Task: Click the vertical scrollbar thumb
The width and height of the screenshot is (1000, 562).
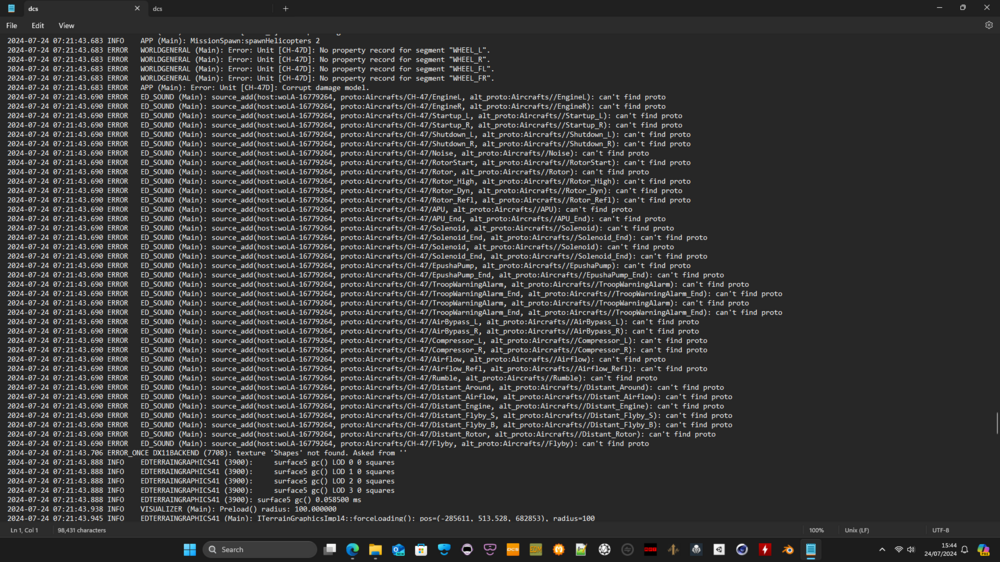Action: (x=997, y=423)
